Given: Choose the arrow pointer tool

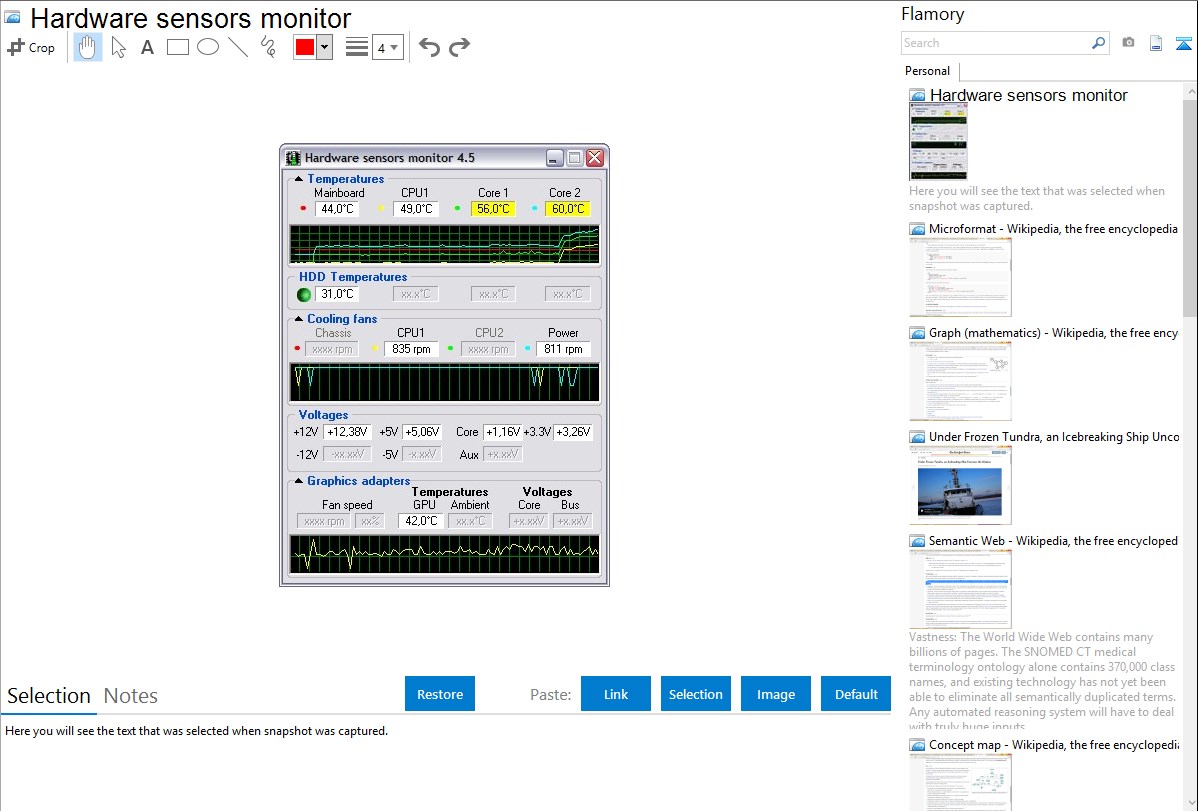Looking at the screenshot, I should point(119,47).
